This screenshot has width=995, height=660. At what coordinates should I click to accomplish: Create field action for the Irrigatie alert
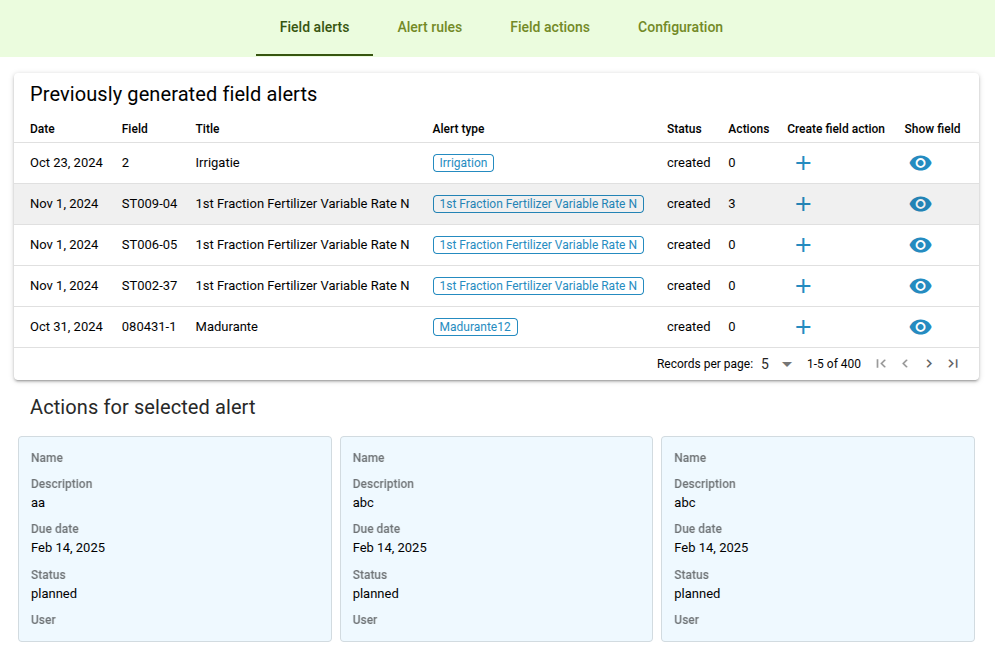click(x=802, y=163)
